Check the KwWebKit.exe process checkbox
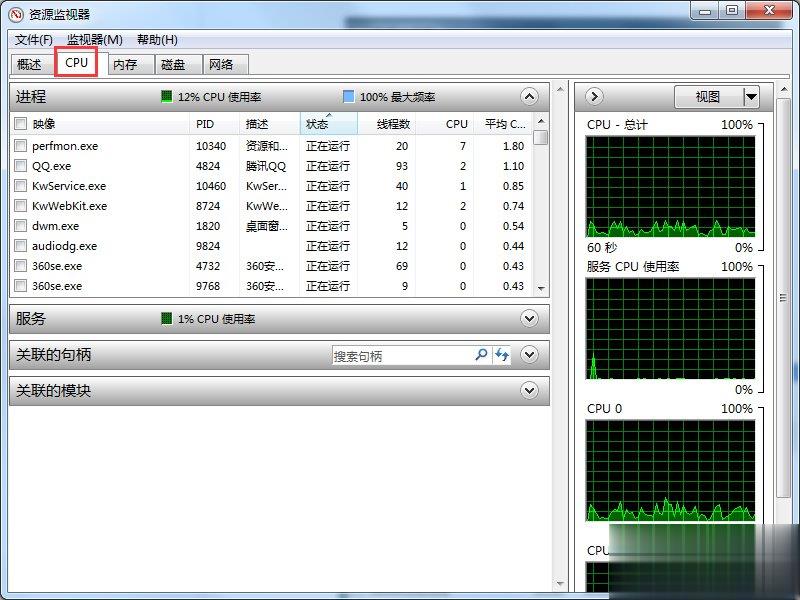 [20, 206]
